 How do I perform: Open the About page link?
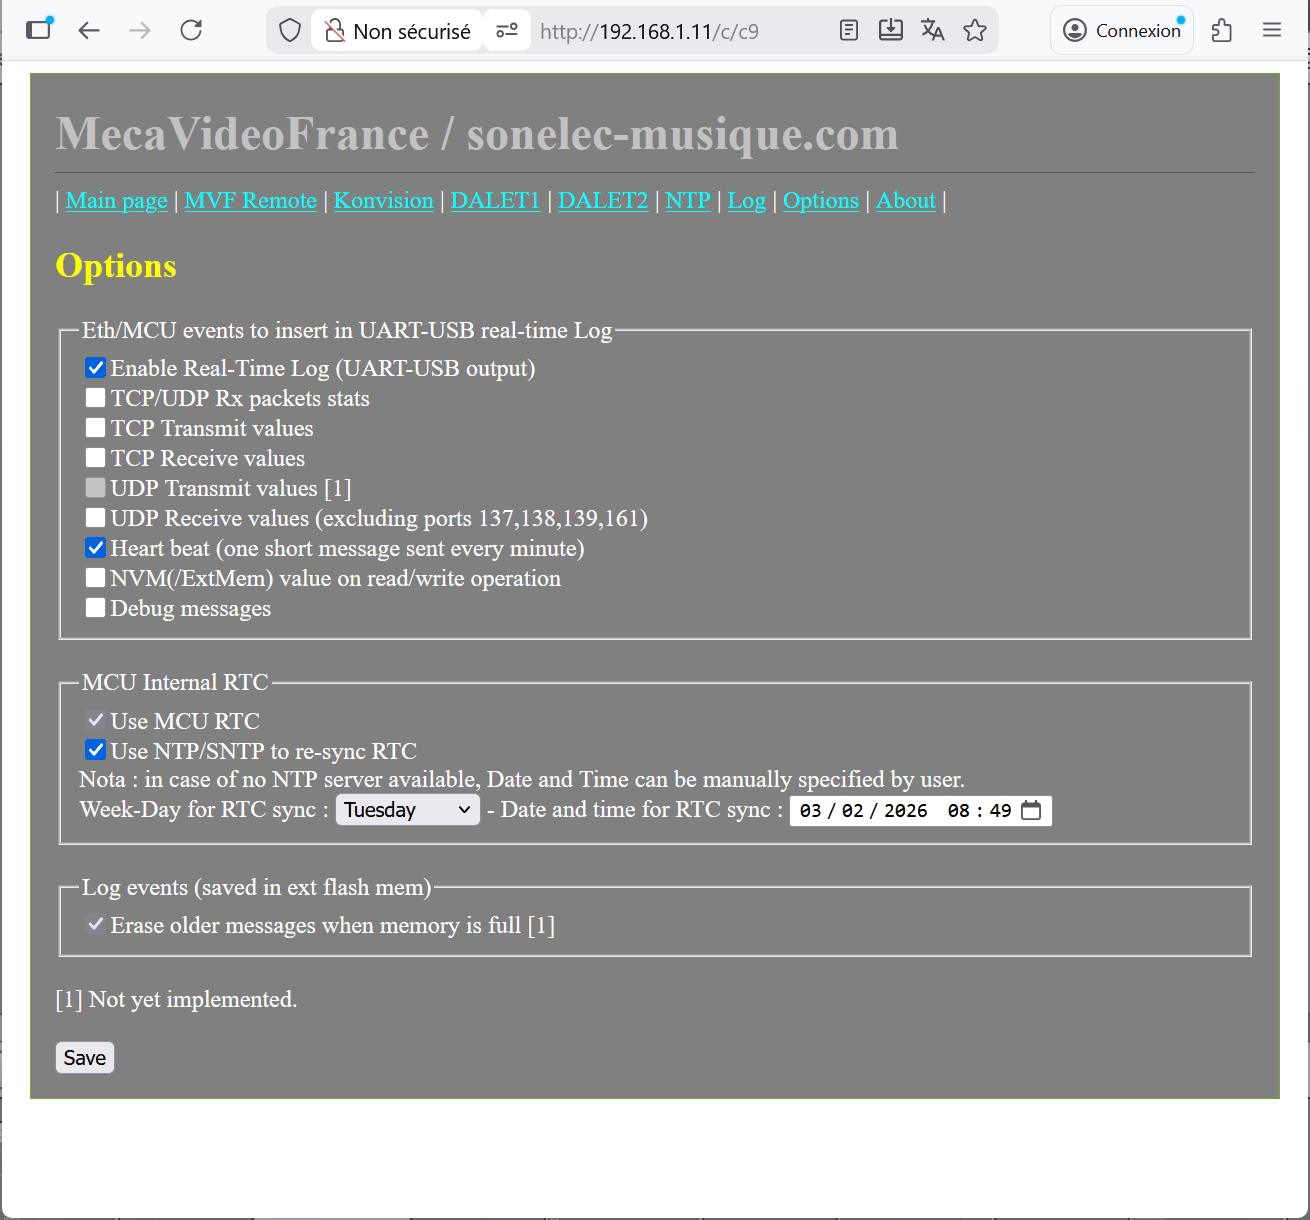[906, 200]
